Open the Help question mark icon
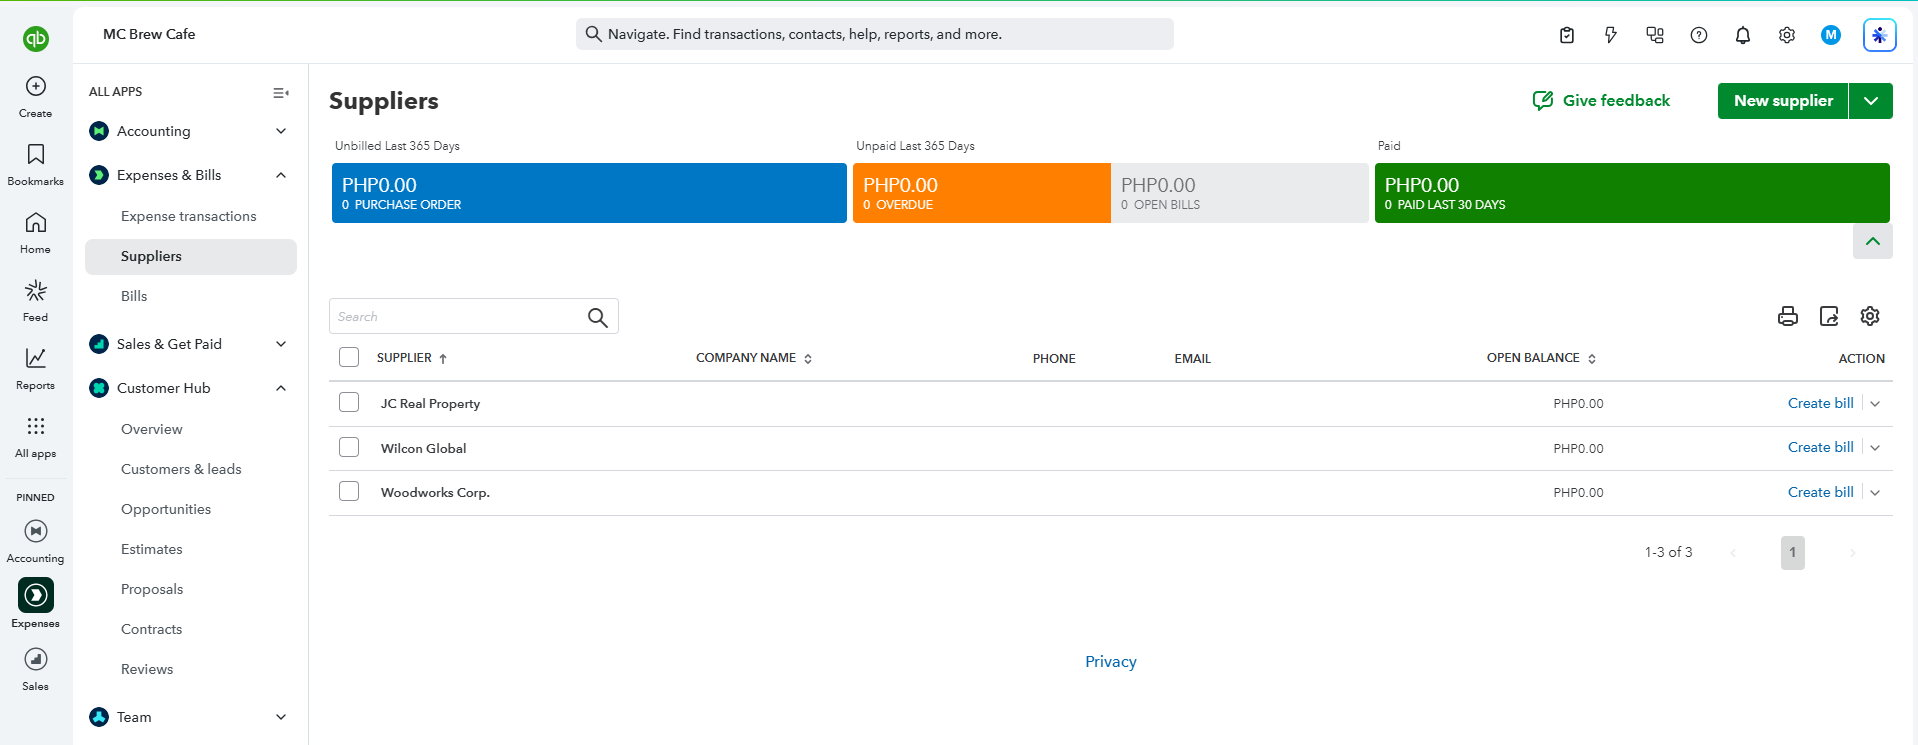This screenshot has height=745, width=1918. click(x=1699, y=35)
